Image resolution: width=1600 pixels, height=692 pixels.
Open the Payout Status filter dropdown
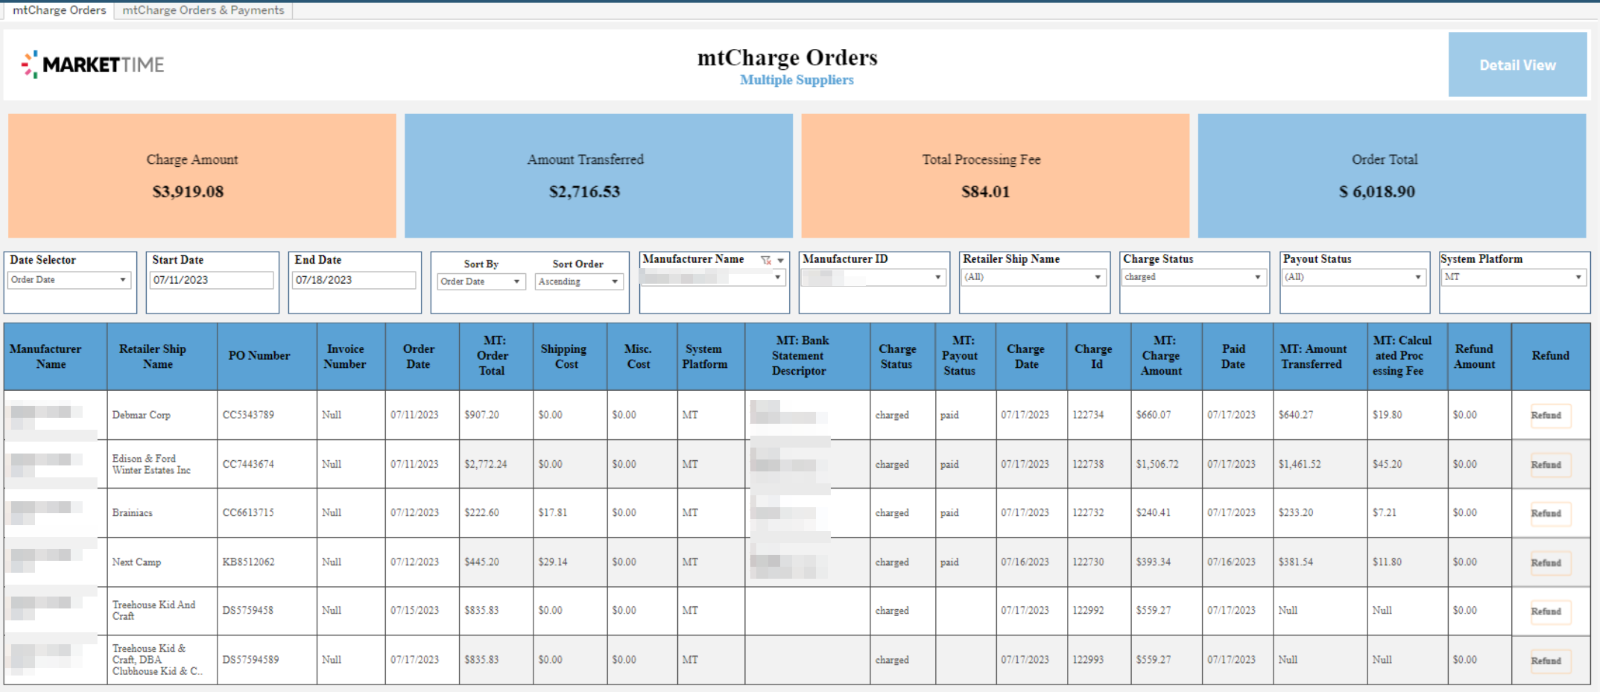point(1353,277)
